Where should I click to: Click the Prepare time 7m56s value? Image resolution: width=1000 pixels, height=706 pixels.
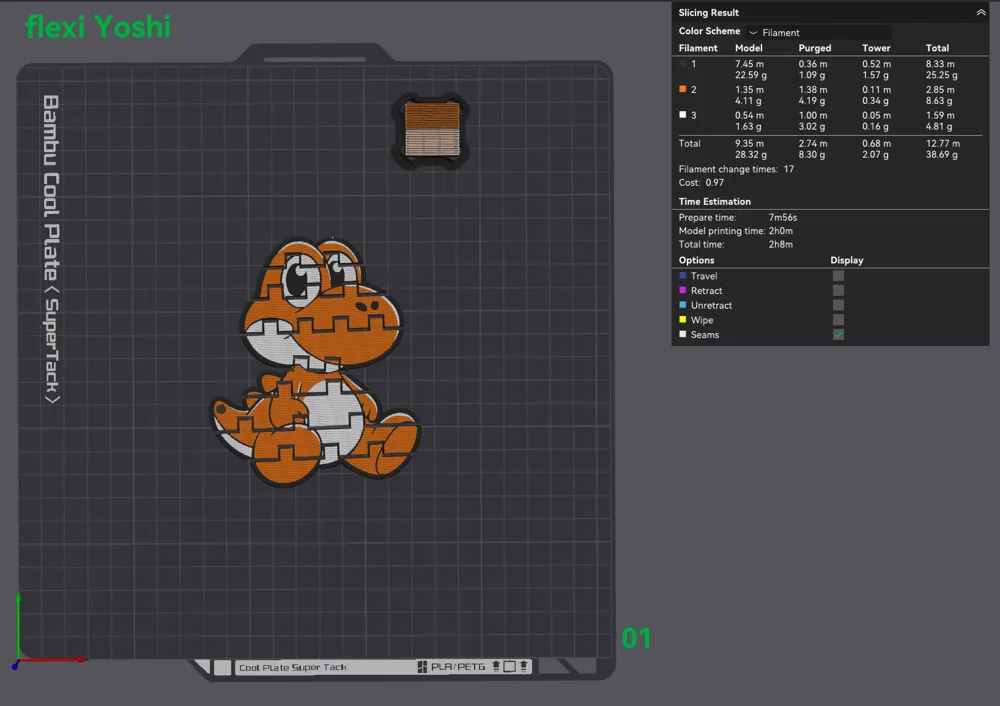tap(783, 217)
